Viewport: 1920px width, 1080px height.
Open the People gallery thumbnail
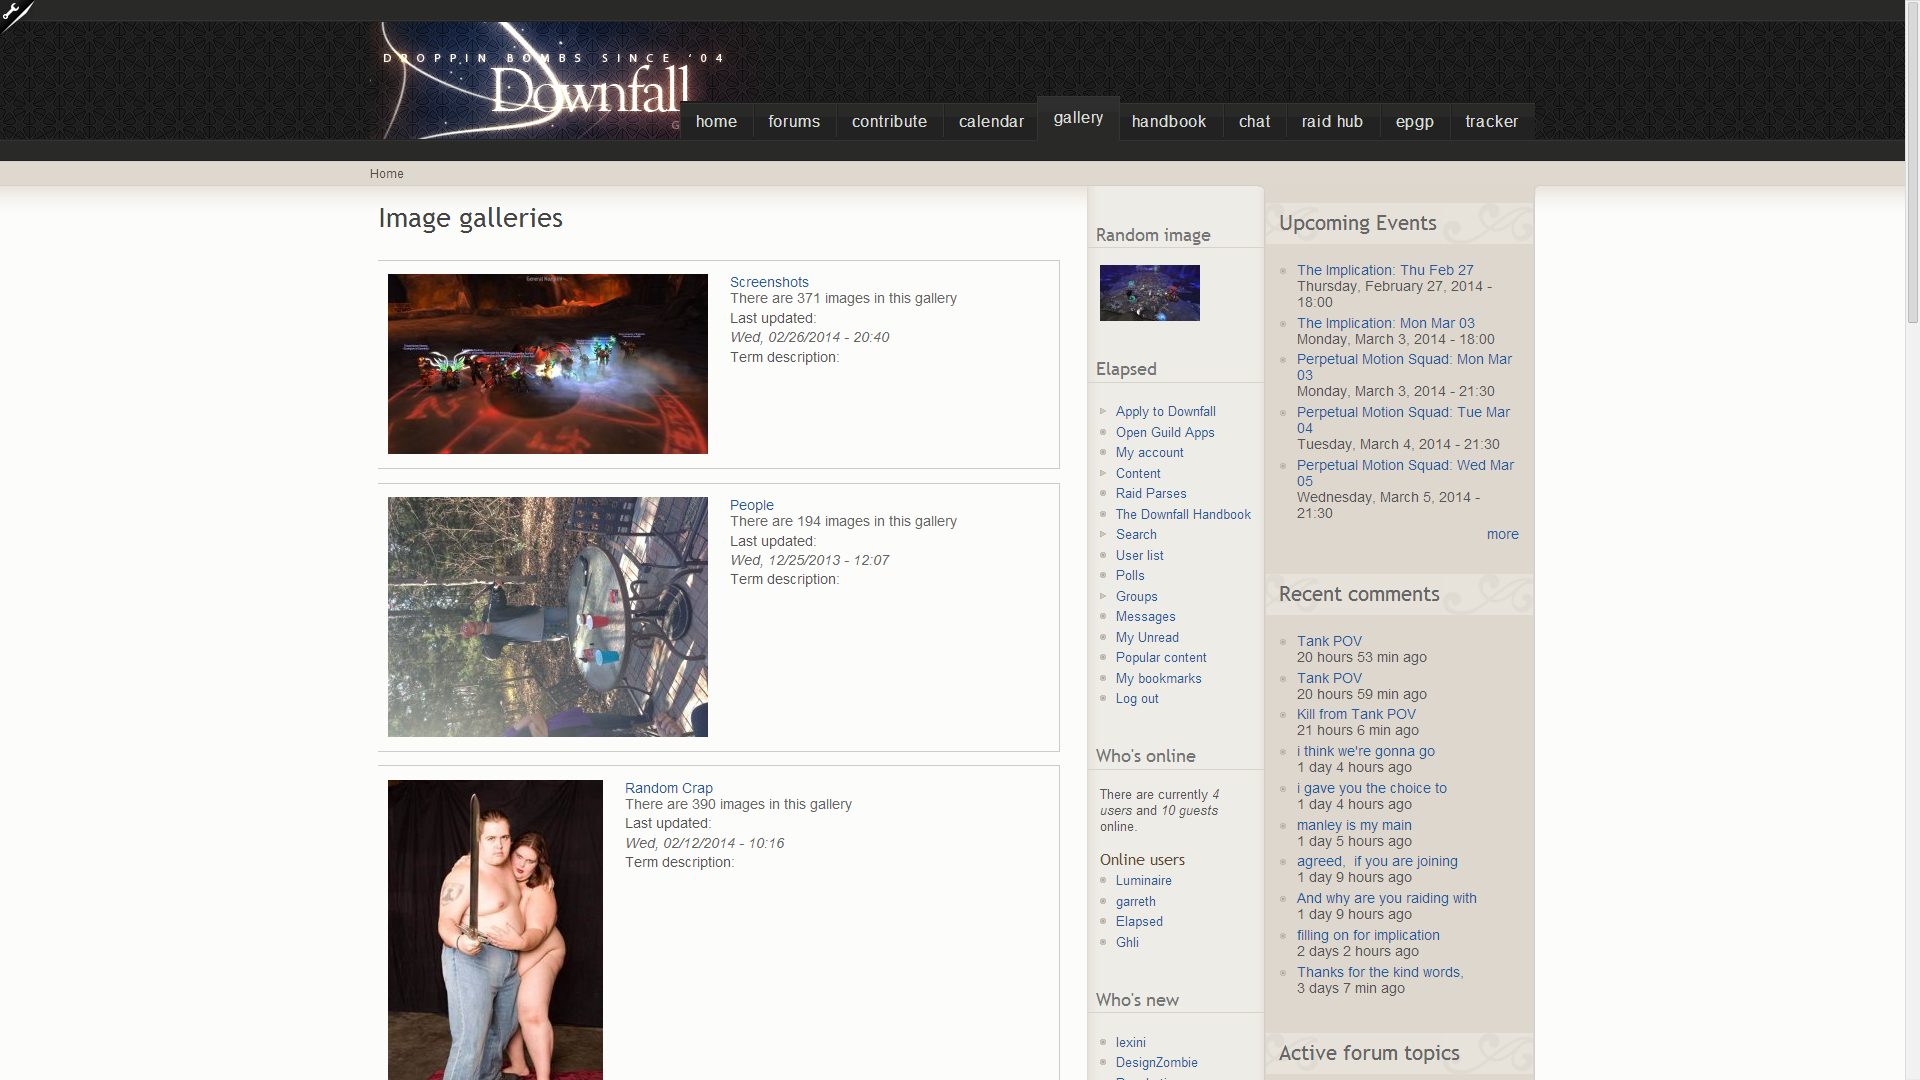point(547,617)
